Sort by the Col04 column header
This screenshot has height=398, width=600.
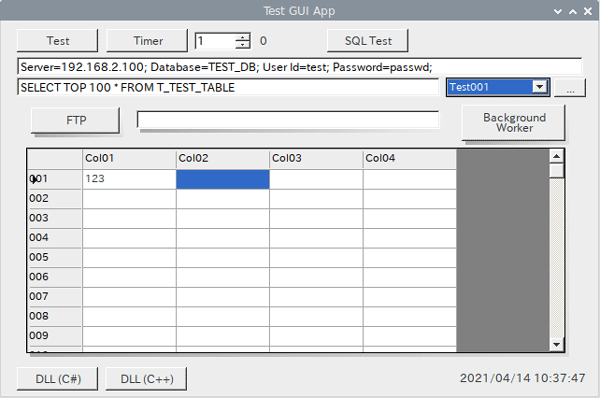(x=409, y=158)
